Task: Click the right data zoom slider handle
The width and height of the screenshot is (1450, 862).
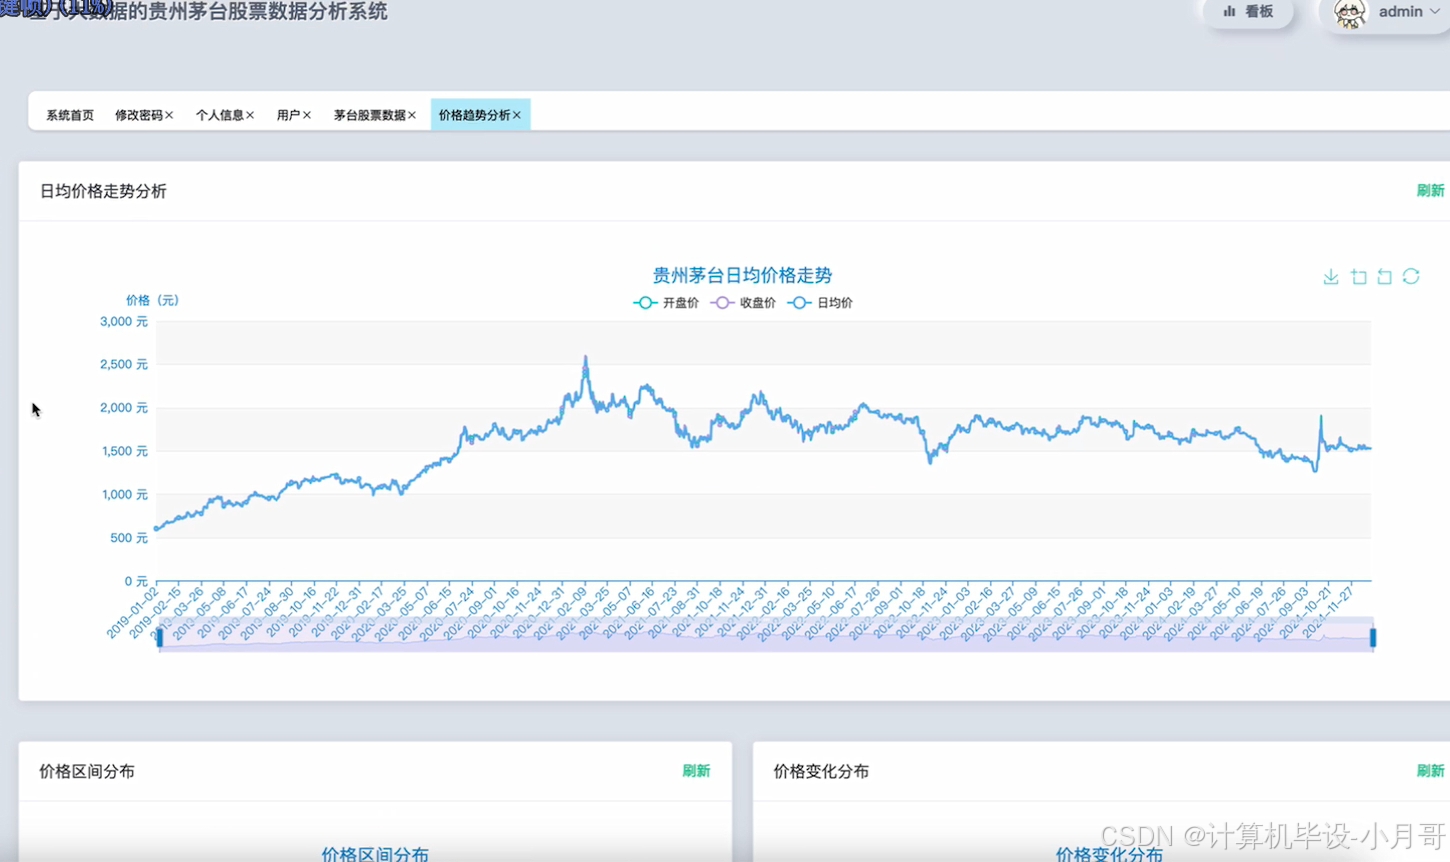Action: tap(1373, 637)
